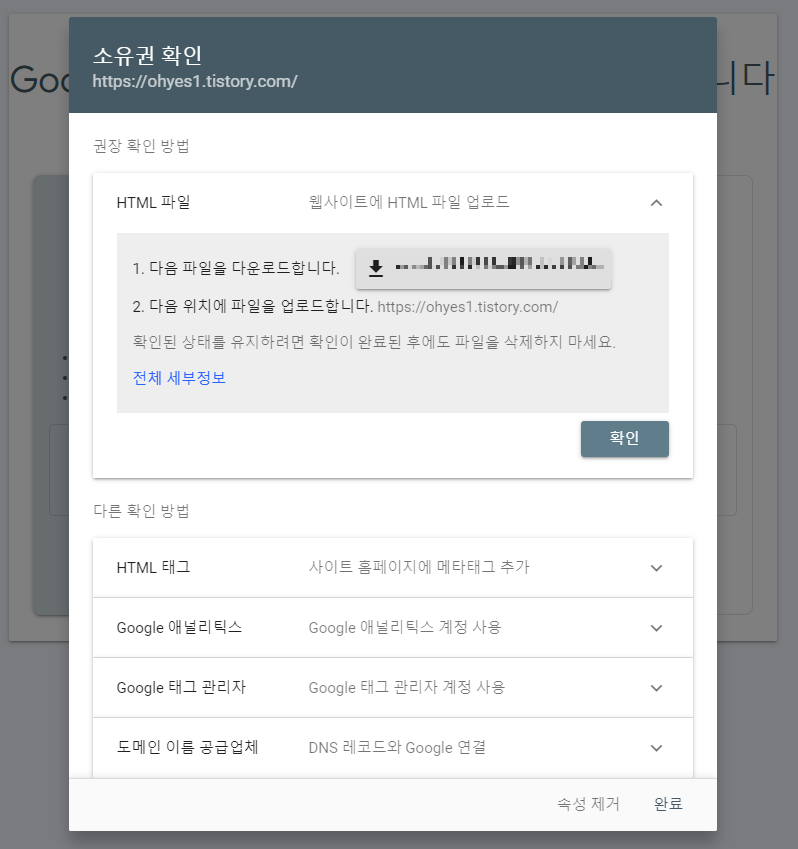
Task: Click the Google 태그 관리자 계정 사용 description
Action: point(407,688)
